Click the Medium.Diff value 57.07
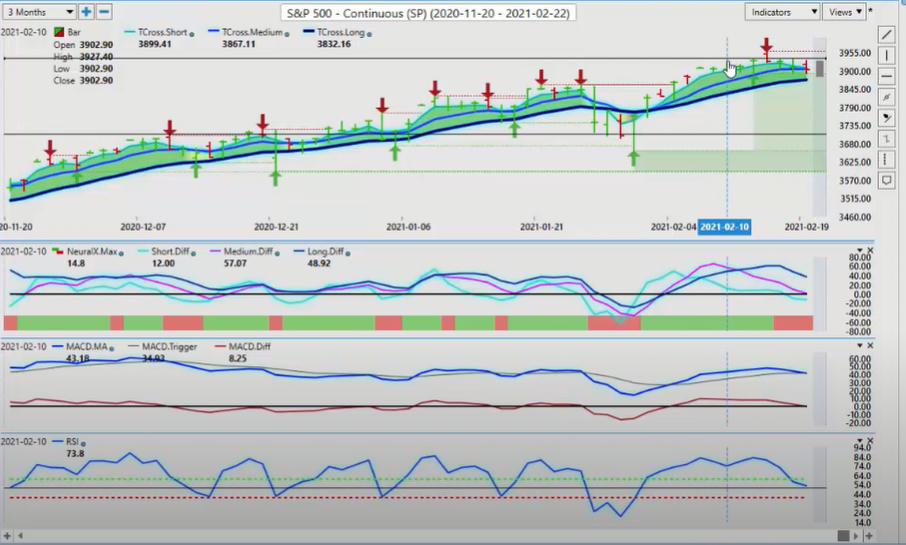This screenshot has width=906, height=545. pos(235,263)
